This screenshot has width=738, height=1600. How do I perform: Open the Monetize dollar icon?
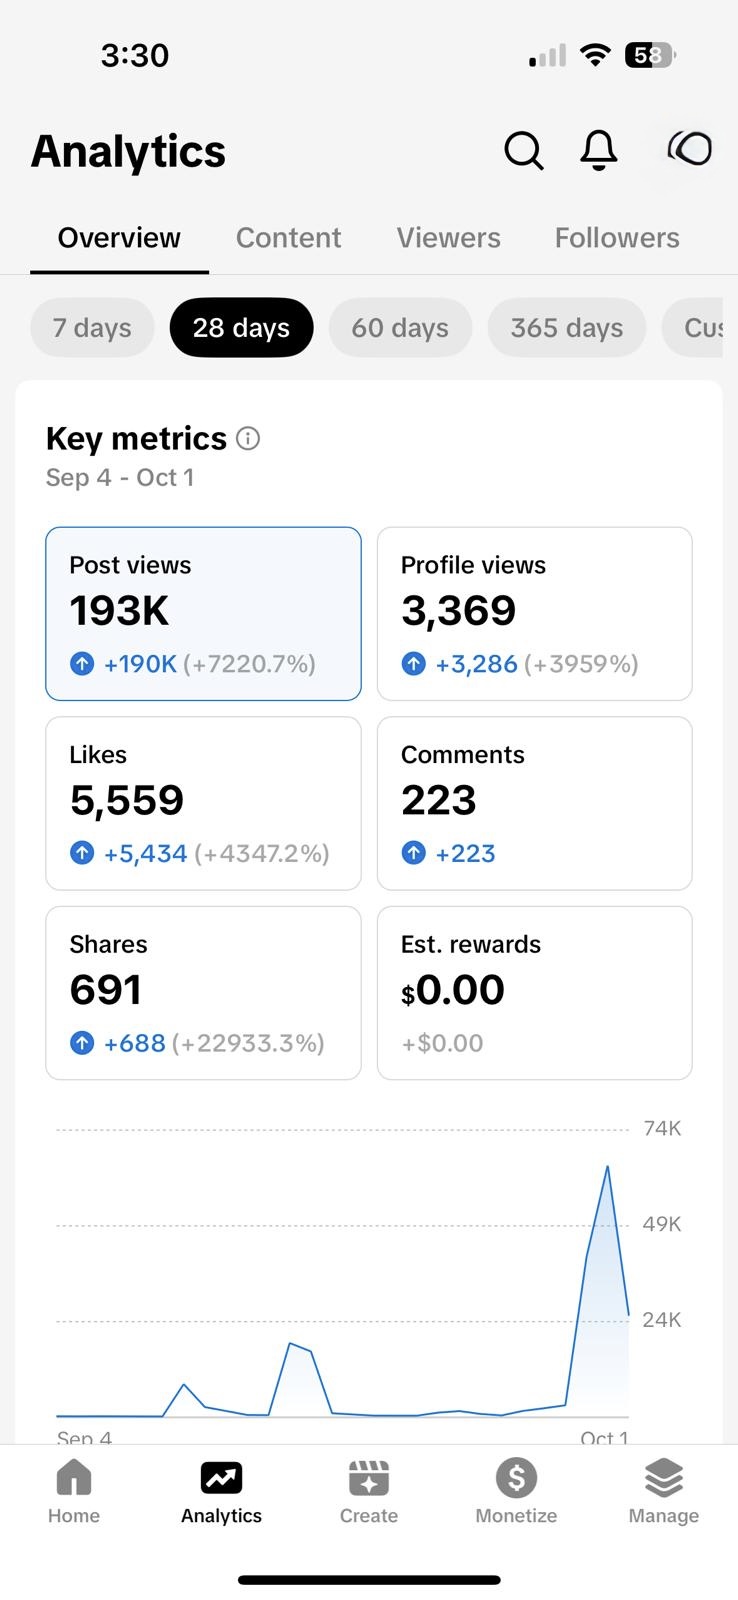[x=516, y=1490]
